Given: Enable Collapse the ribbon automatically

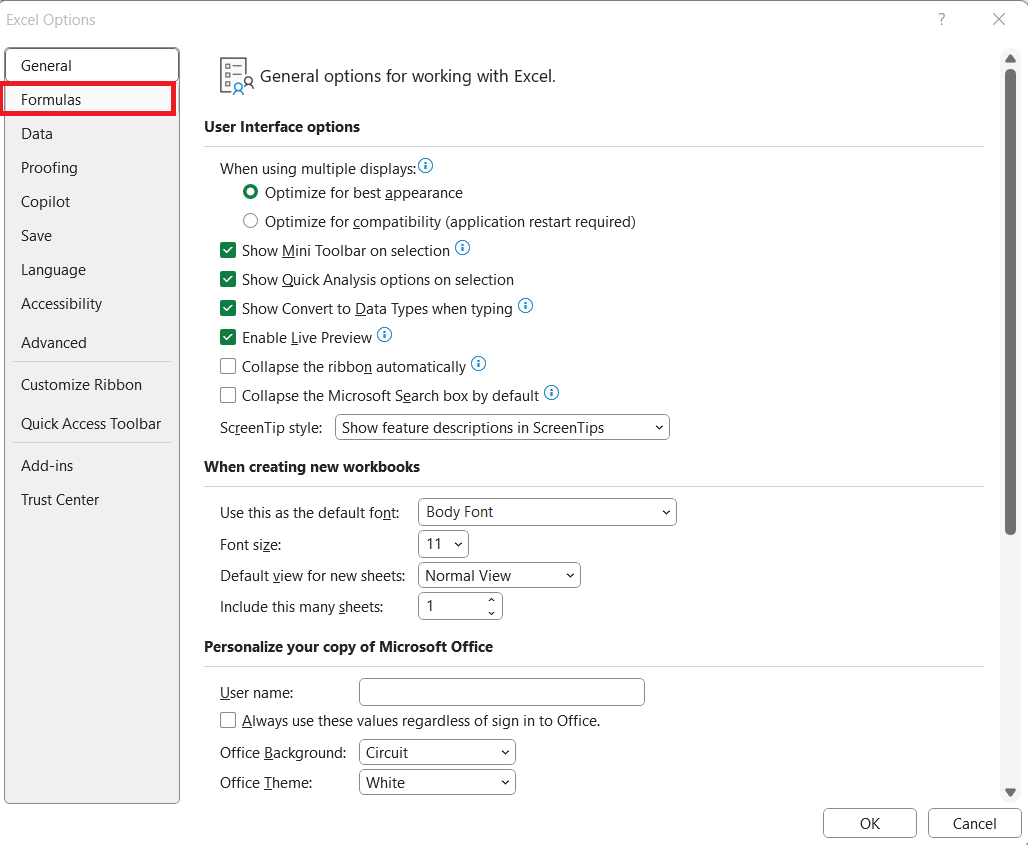Looking at the screenshot, I should pyautogui.click(x=227, y=366).
